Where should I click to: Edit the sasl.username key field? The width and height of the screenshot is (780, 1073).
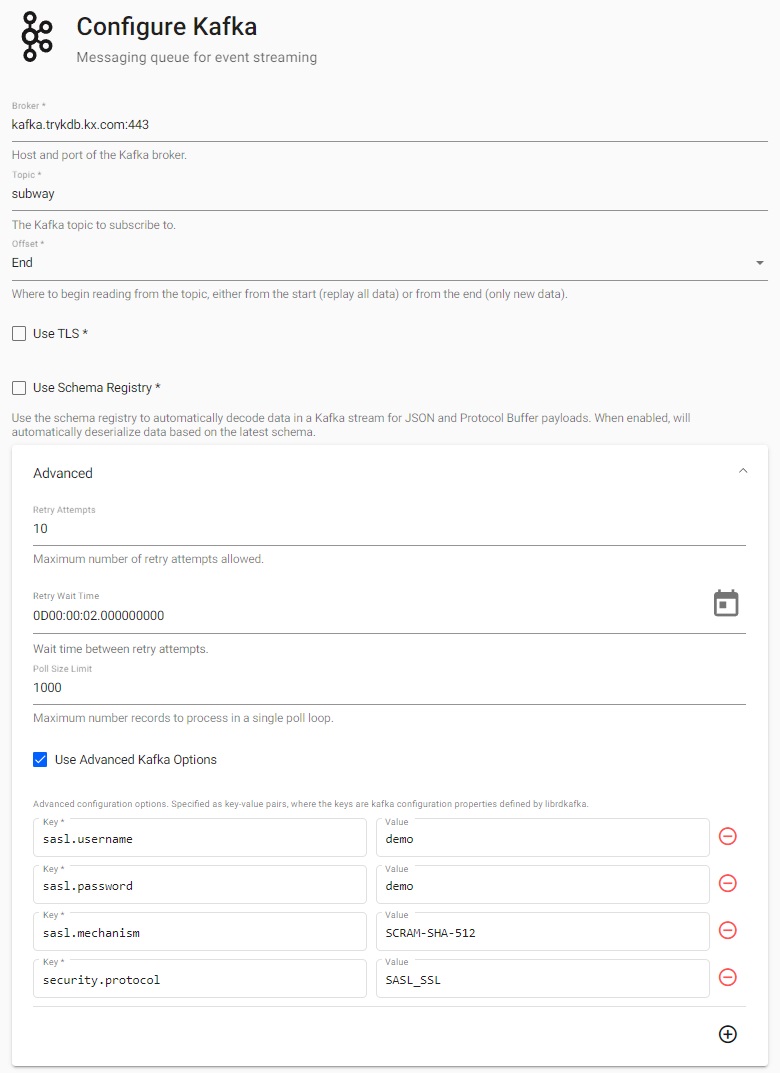200,838
